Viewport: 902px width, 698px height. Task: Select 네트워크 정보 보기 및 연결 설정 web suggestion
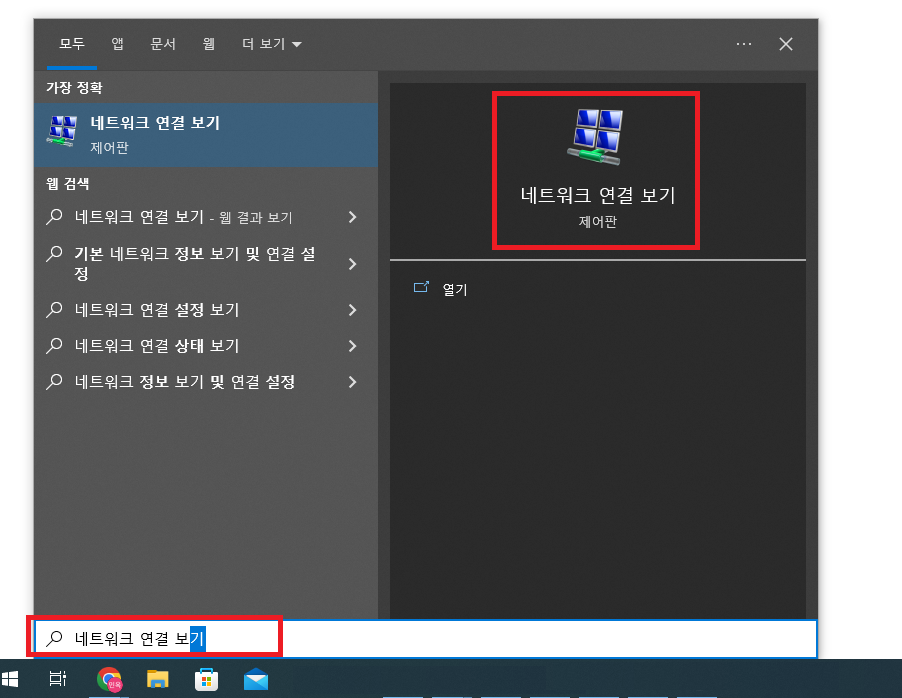[x=185, y=382]
